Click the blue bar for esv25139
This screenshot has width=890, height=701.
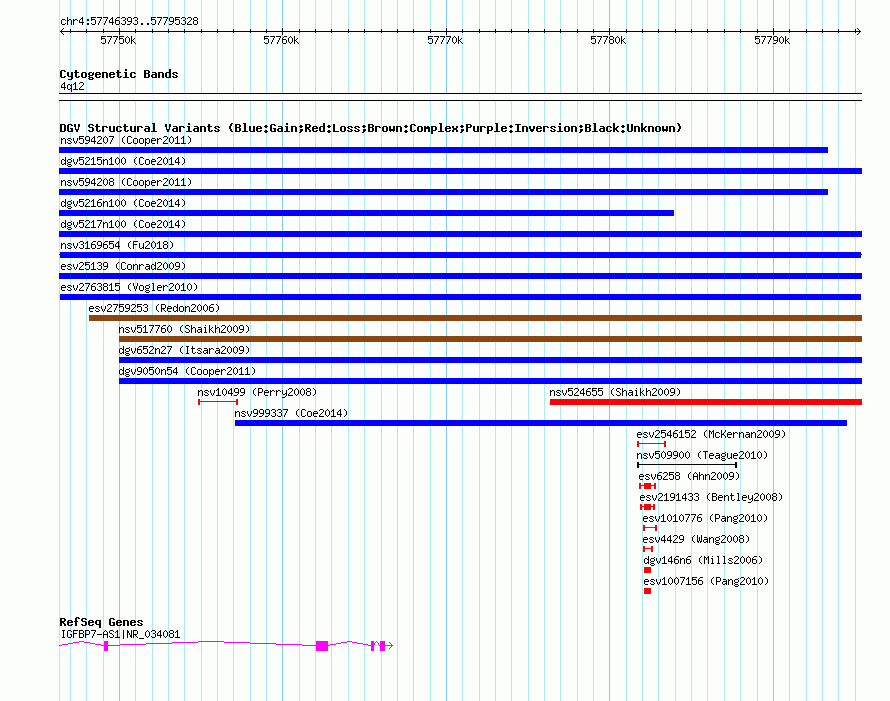[x=460, y=276]
